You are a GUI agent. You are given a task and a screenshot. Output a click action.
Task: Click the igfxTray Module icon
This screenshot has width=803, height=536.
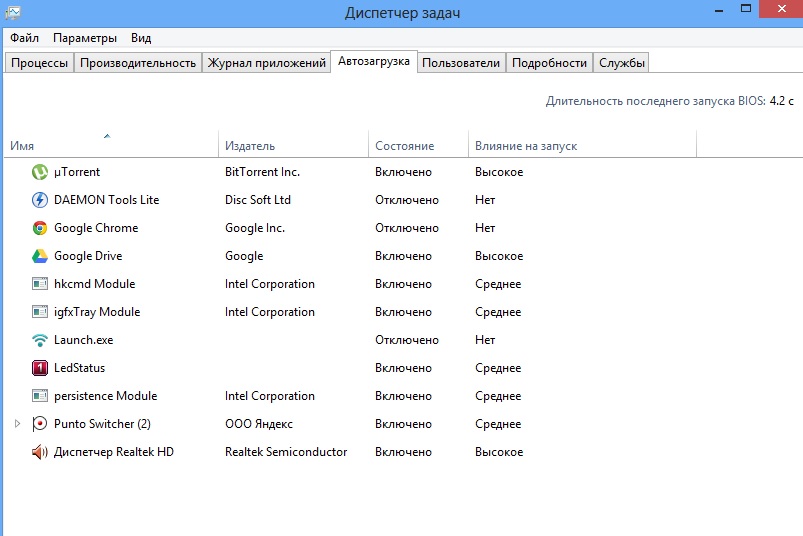[40, 312]
